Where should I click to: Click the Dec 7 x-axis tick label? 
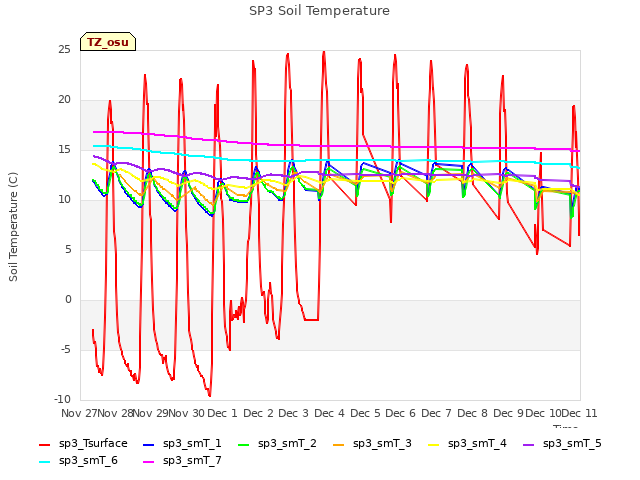click(x=437, y=413)
